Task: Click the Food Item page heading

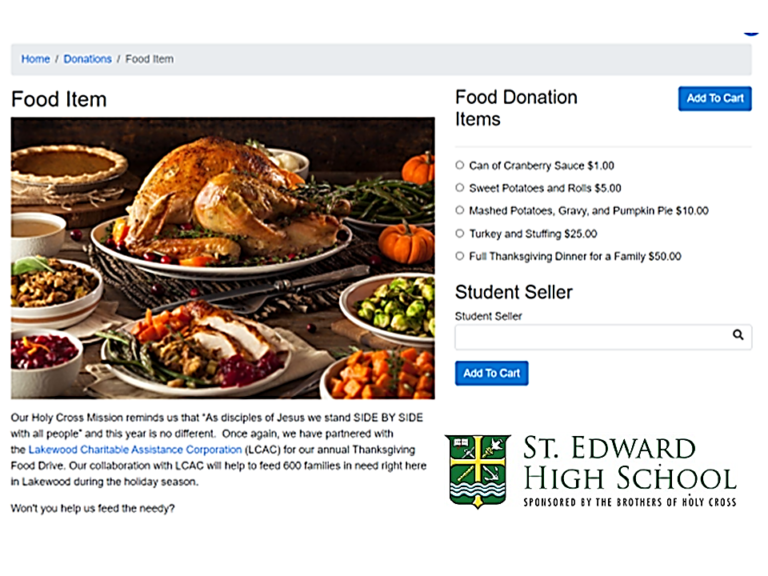Action: pyautogui.click(x=59, y=100)
